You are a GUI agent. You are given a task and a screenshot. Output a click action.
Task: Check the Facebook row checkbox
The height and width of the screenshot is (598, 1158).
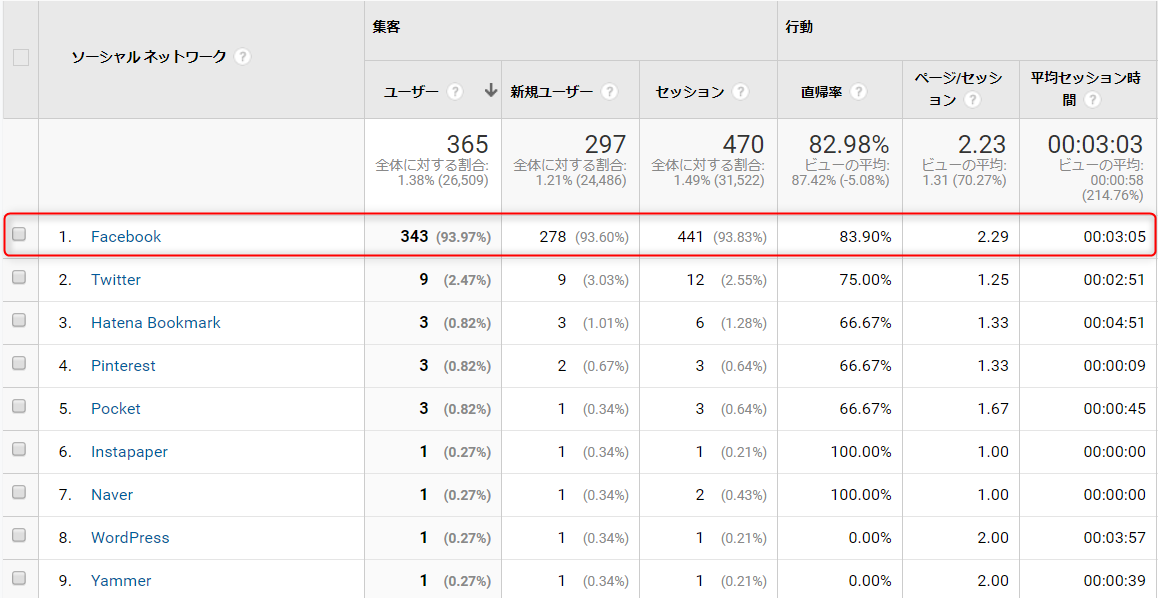[19, 236]
